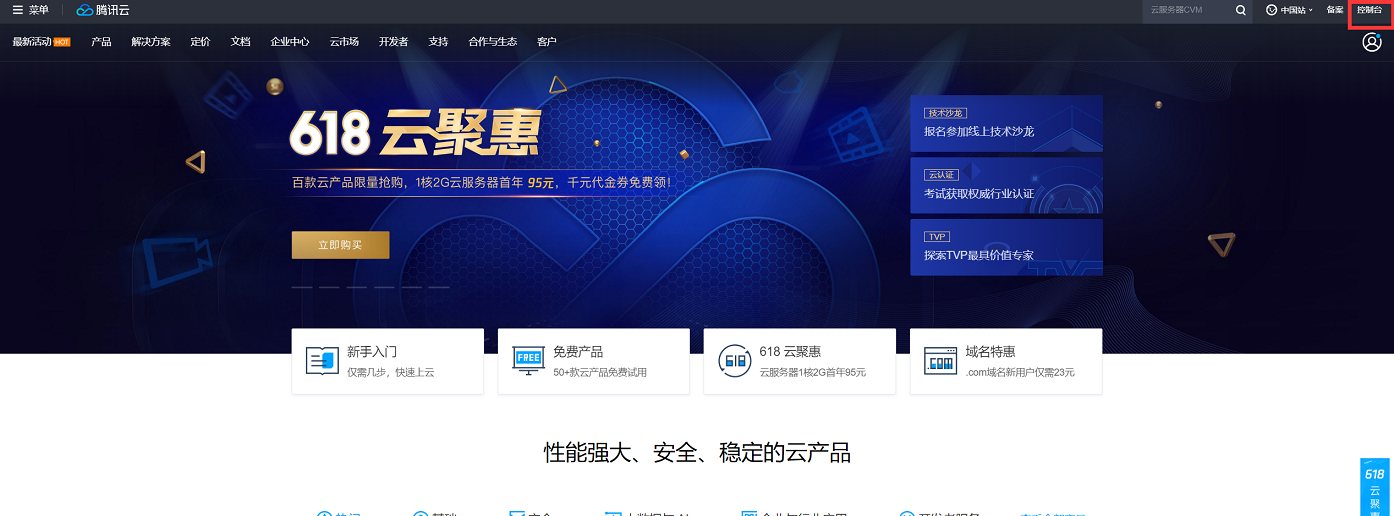Click the .com icon on 域名特惠 card
The height and width of the screenshot is (516, 1394).
940,361
